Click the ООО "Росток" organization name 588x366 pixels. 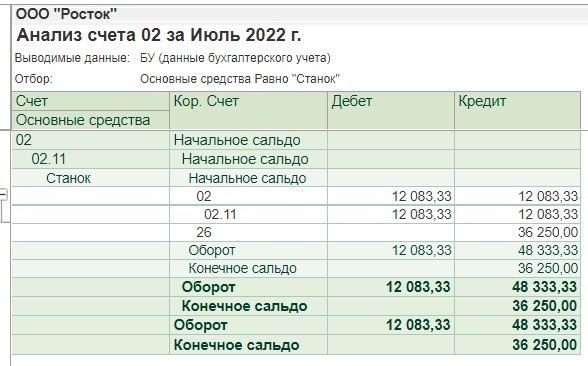click(66, 14)
